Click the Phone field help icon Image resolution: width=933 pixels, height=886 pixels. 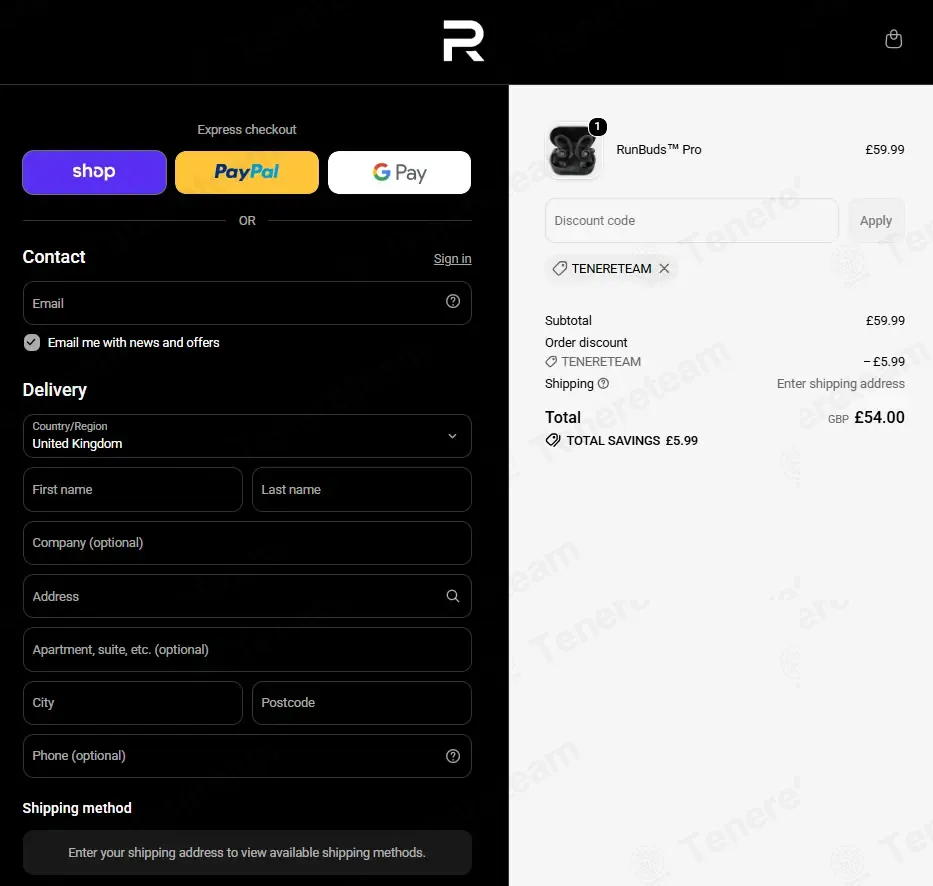click(453, 756)
